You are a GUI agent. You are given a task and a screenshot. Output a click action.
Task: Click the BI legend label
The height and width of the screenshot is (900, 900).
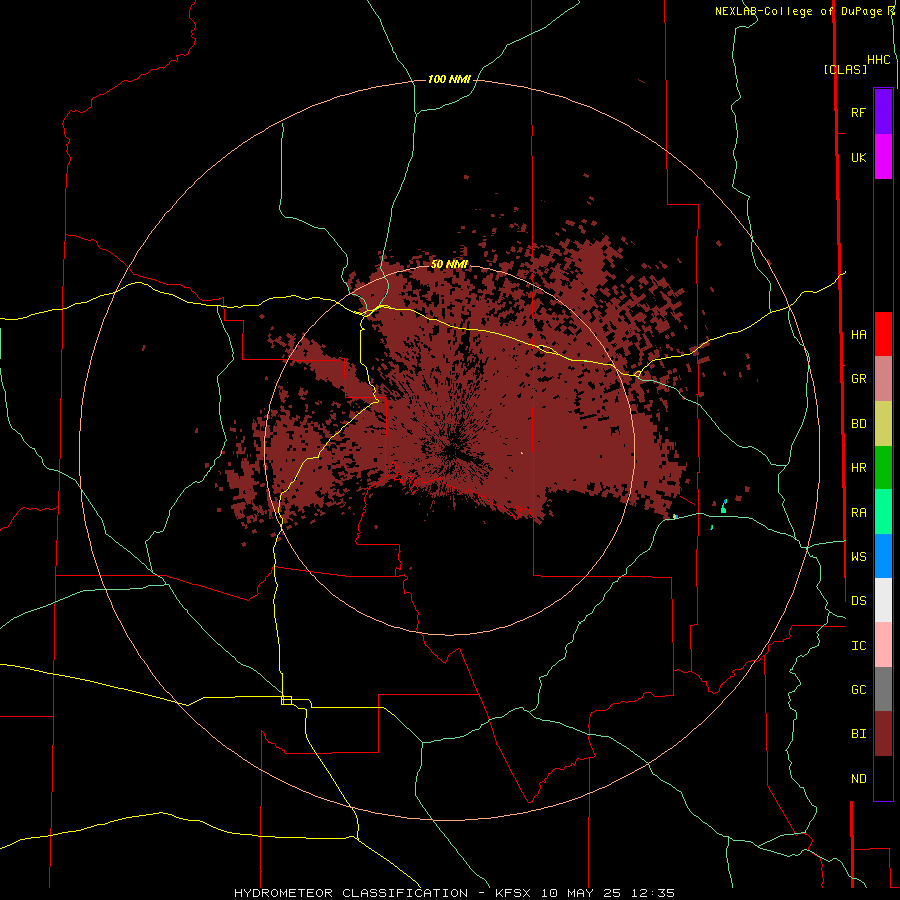point(858,734)
